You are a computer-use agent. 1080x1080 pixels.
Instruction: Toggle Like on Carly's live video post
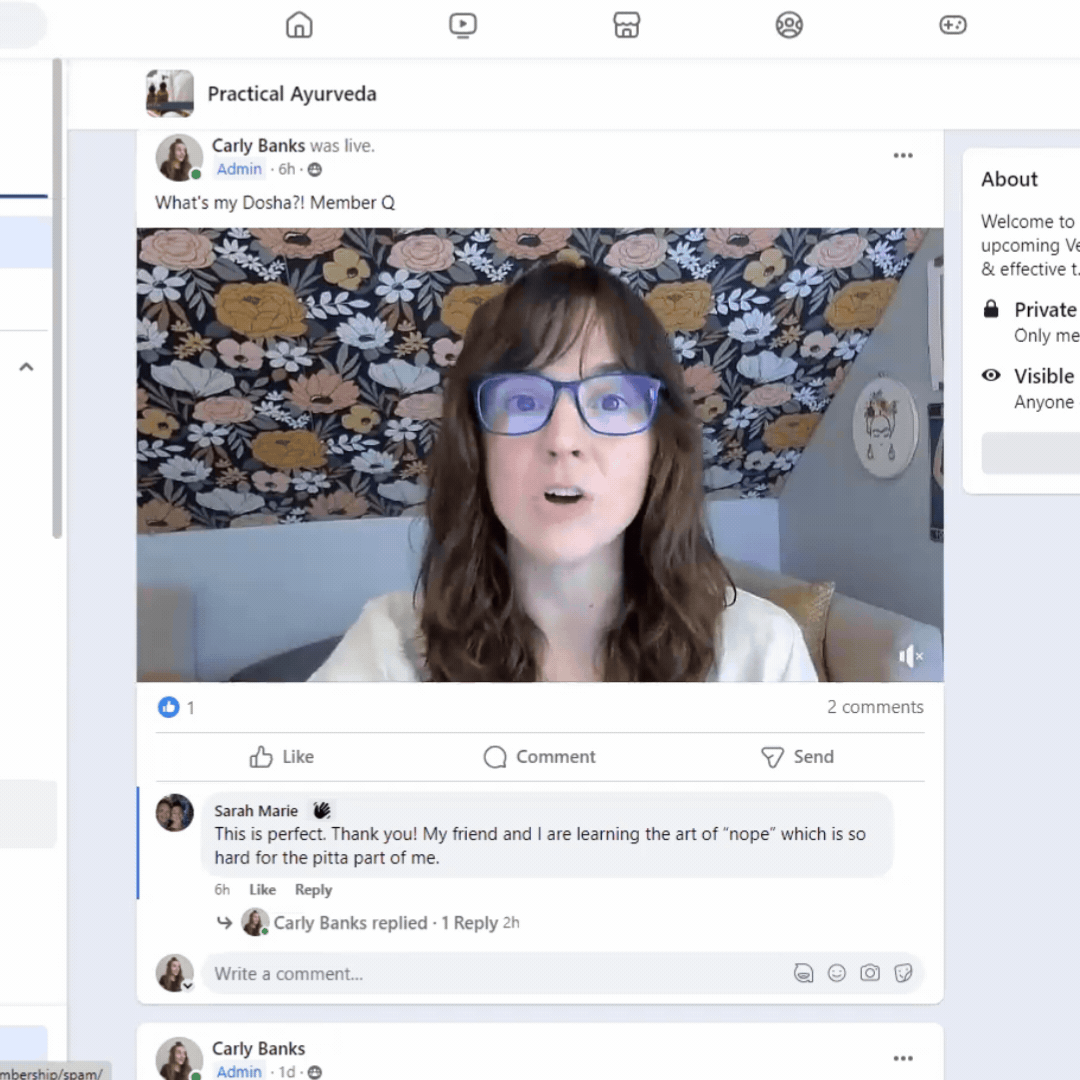click(282, 757)
